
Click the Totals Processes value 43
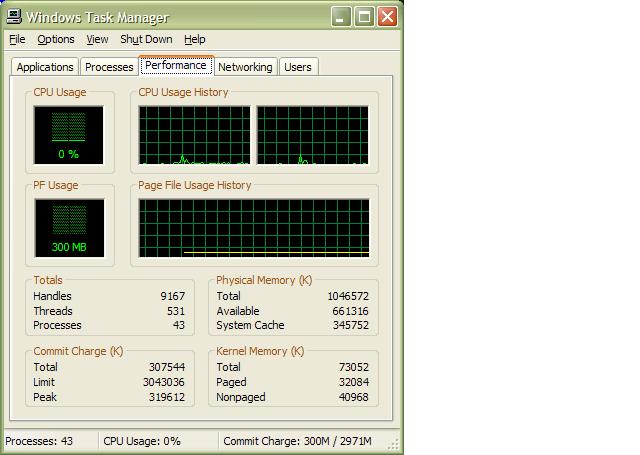pos(179,326)
